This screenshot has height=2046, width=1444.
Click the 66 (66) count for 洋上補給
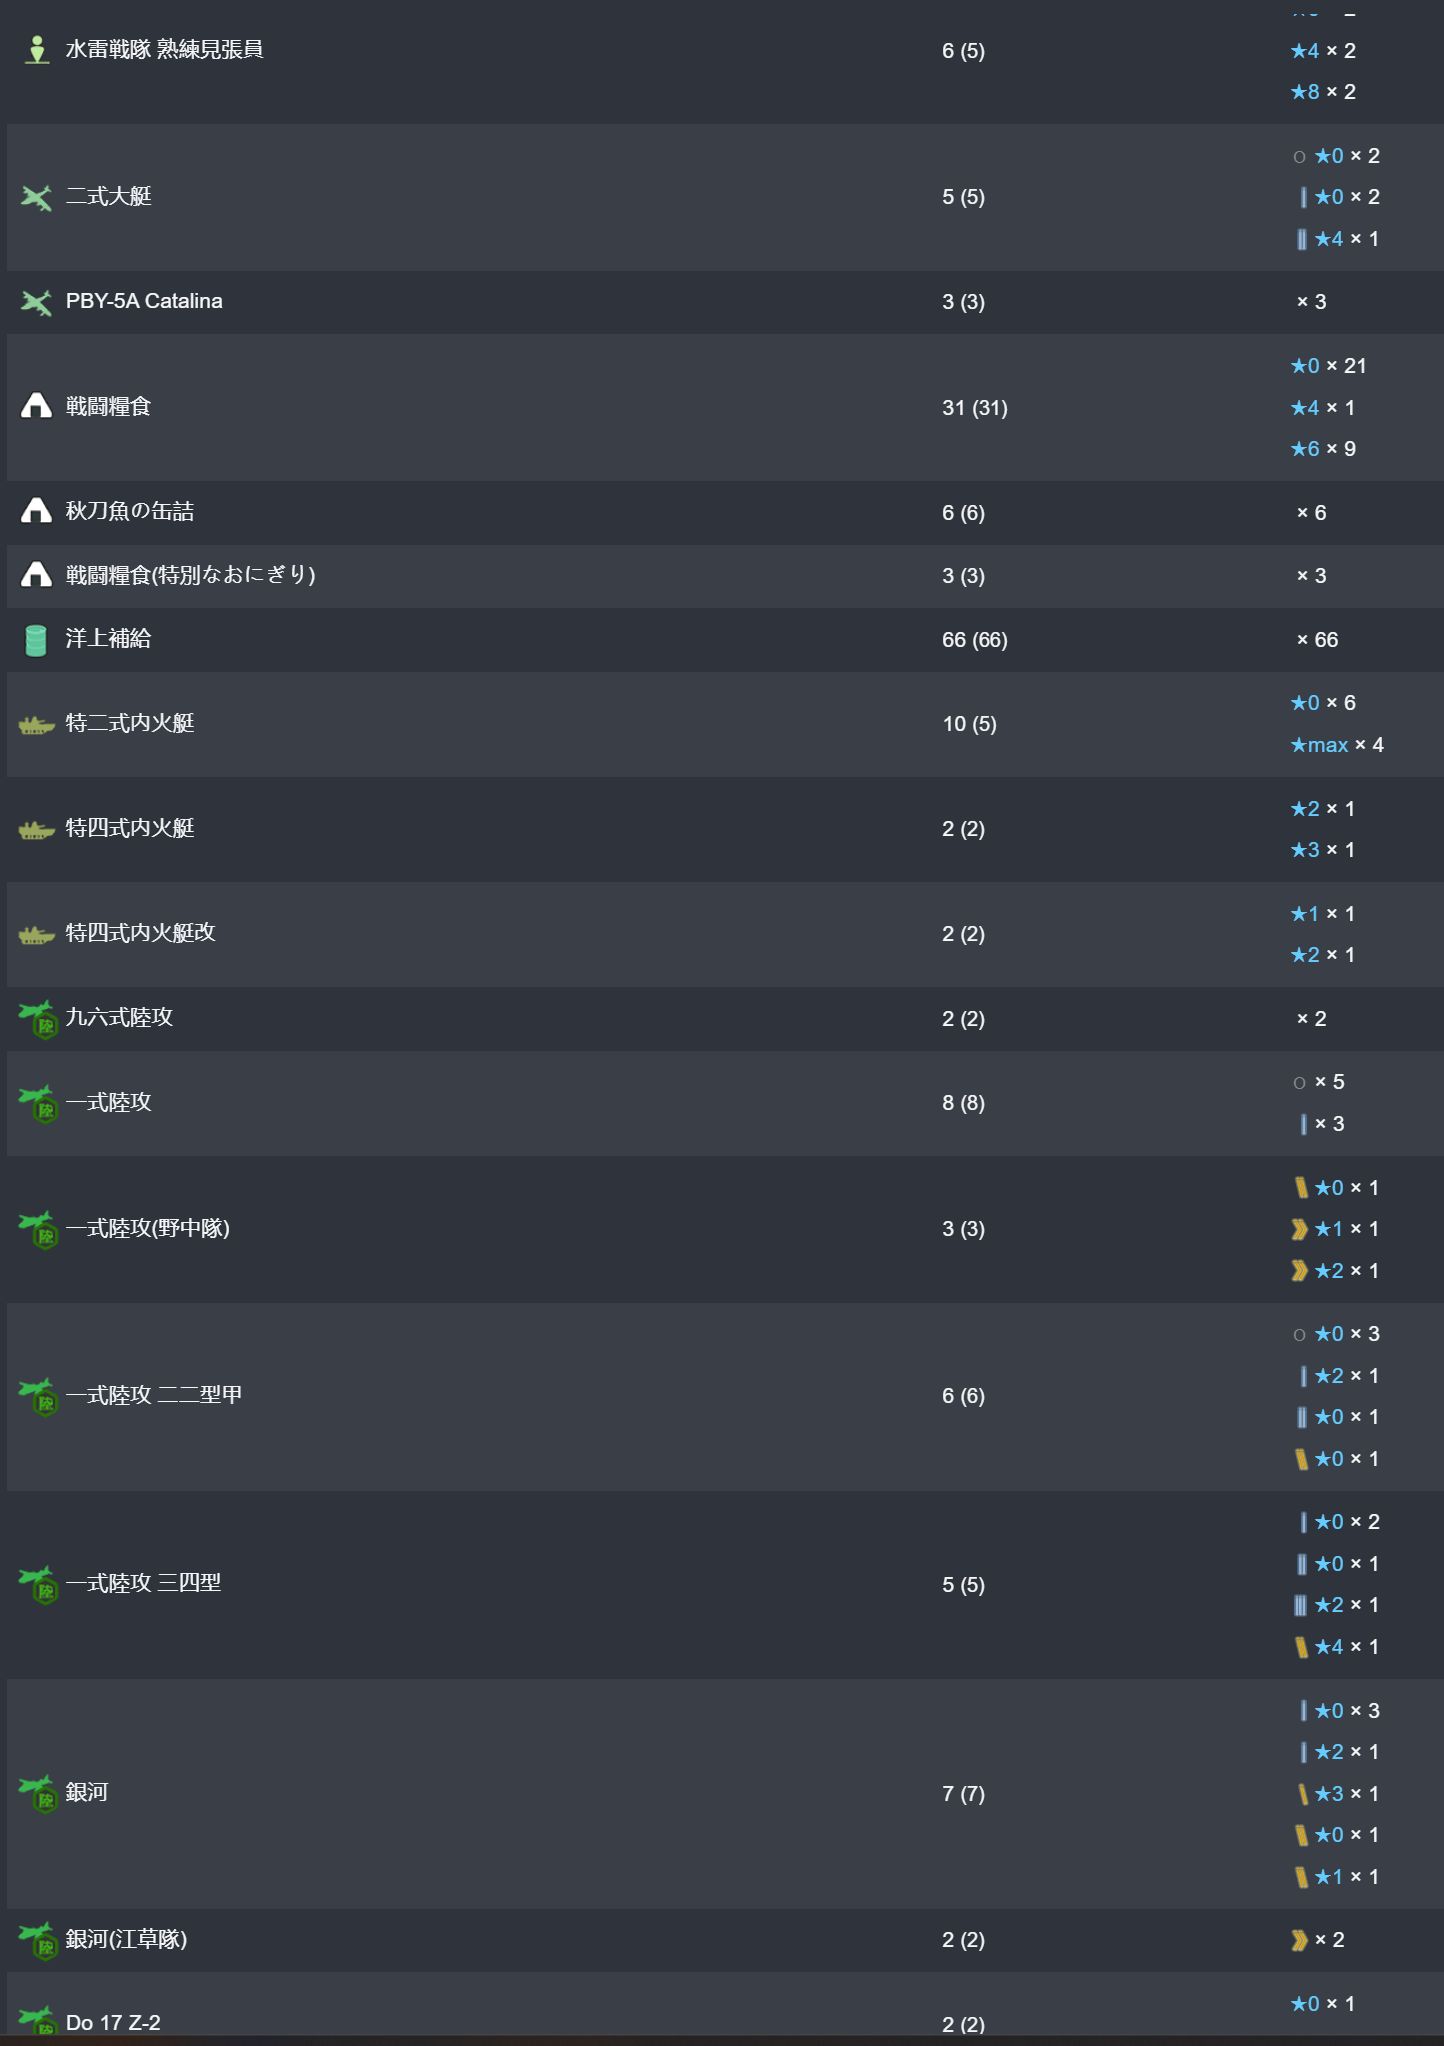tap(974, 640)
